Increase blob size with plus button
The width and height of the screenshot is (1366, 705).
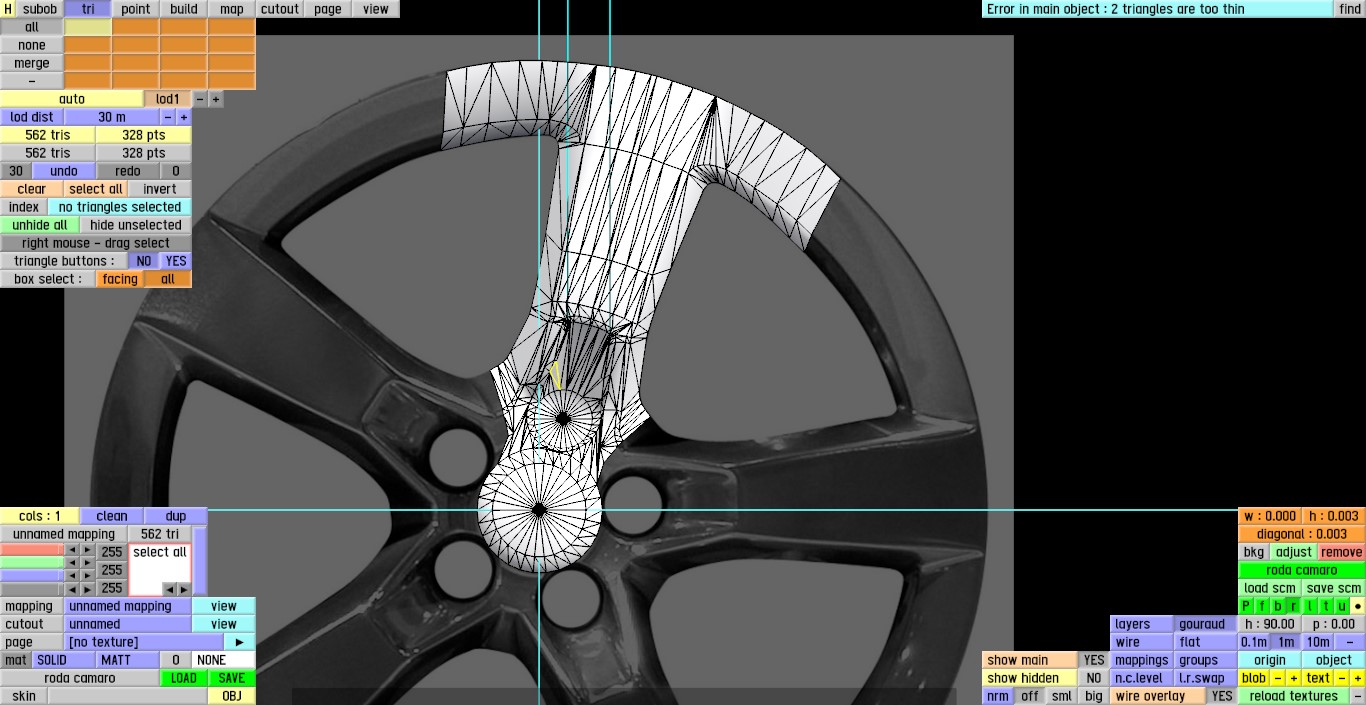[x=1294, y=678]
